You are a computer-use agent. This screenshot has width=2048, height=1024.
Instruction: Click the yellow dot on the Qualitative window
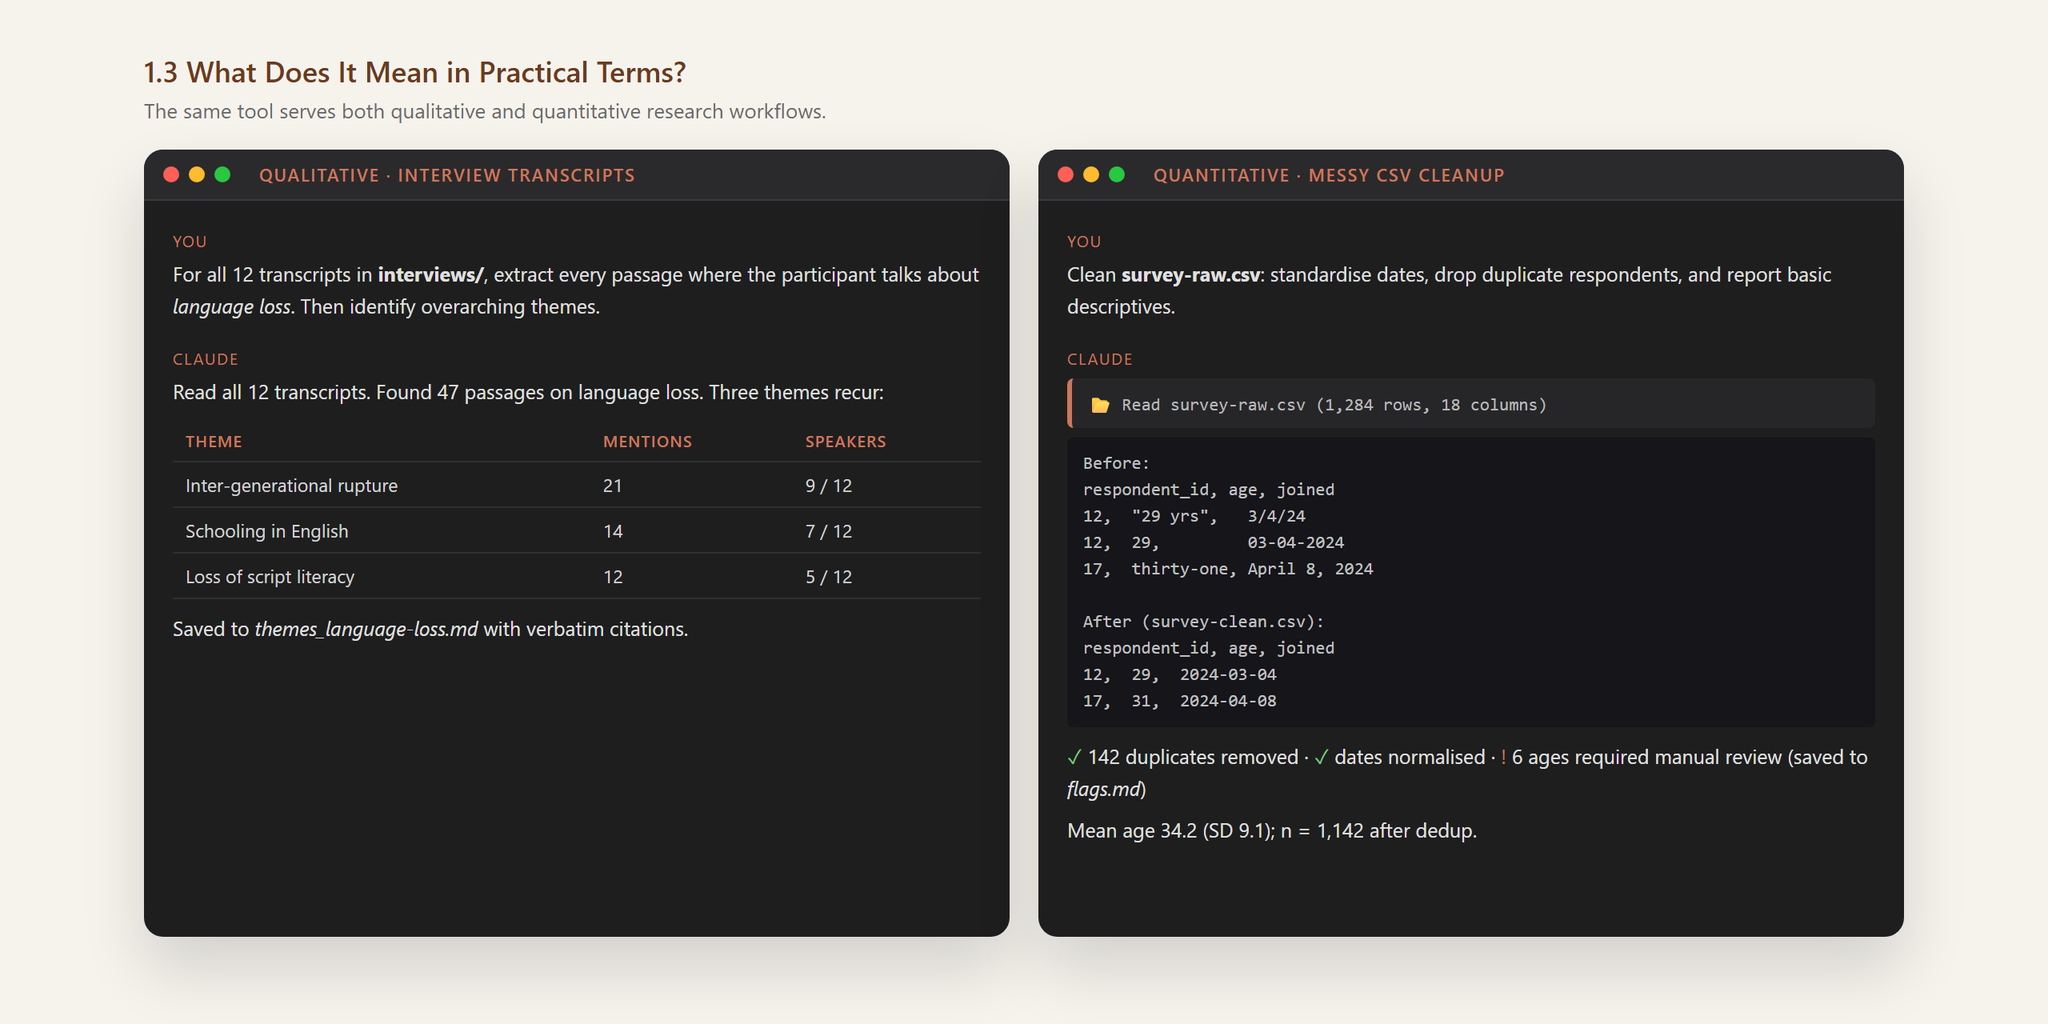[197, 175]
